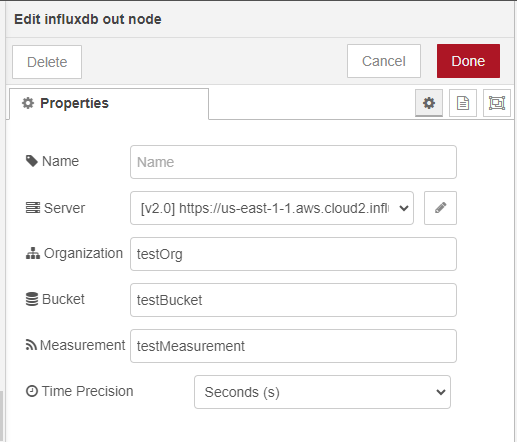Select the node properties gear icon
Viewport: 517px width, 442px height.
(x=429, y=103)
